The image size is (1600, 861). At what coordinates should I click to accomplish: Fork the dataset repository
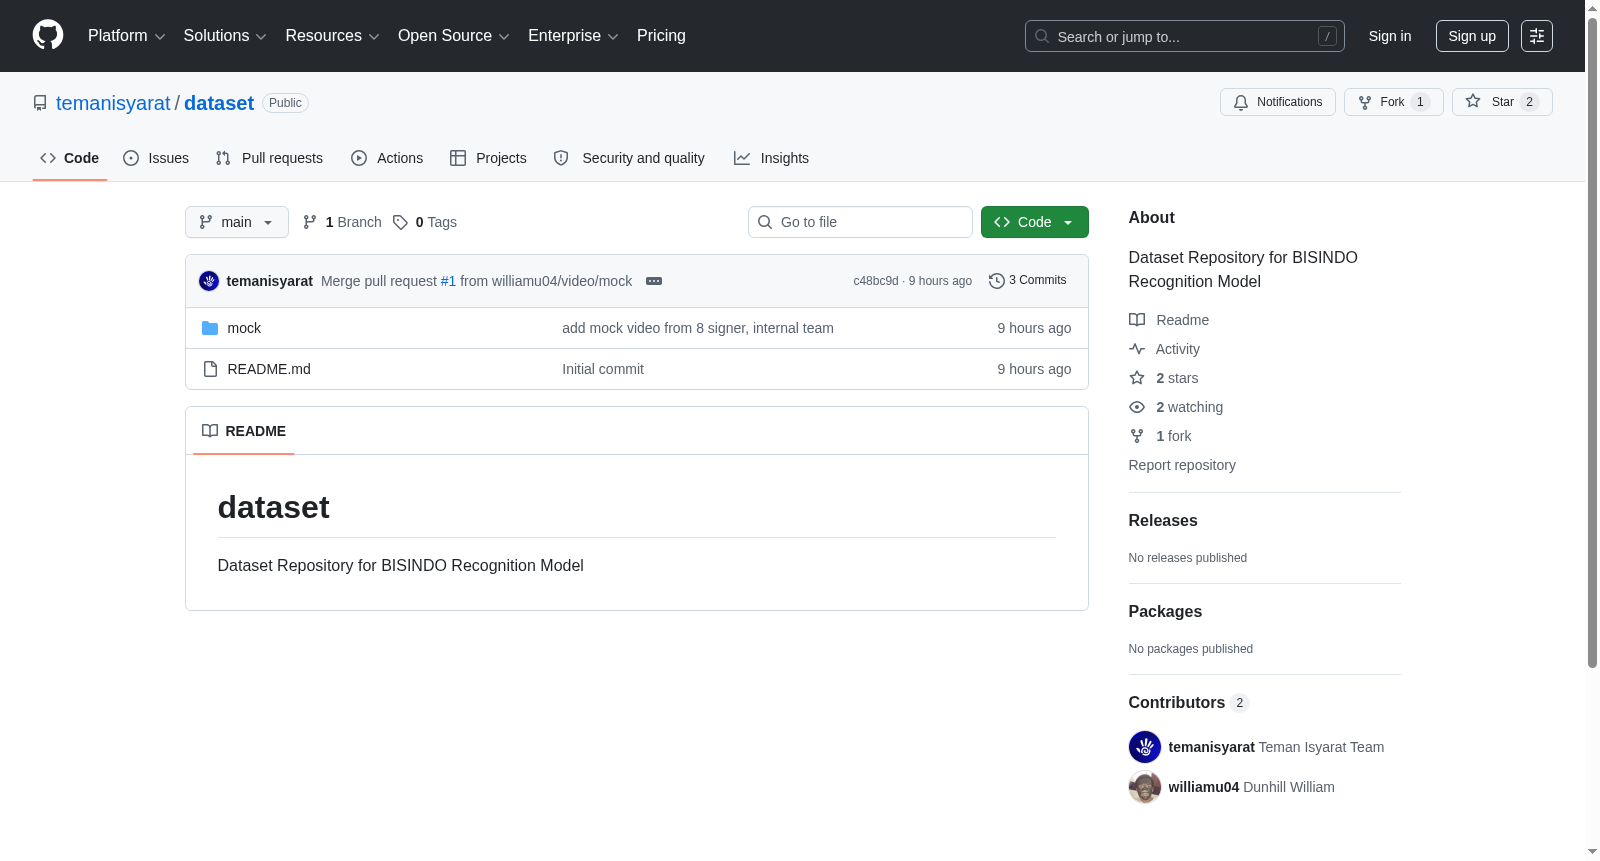(1394, 102)
